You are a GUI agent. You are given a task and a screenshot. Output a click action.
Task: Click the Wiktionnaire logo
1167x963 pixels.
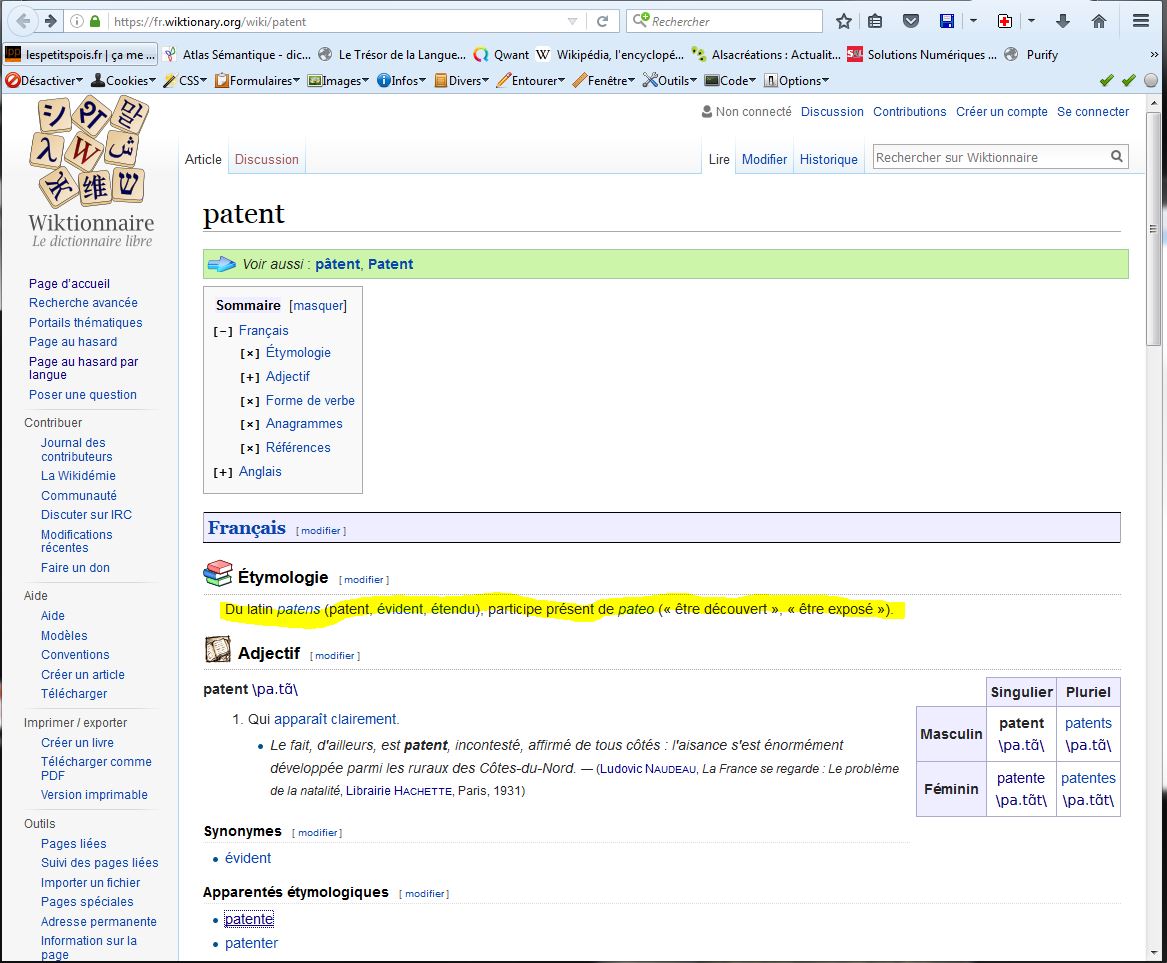click(x=91, y=171)
